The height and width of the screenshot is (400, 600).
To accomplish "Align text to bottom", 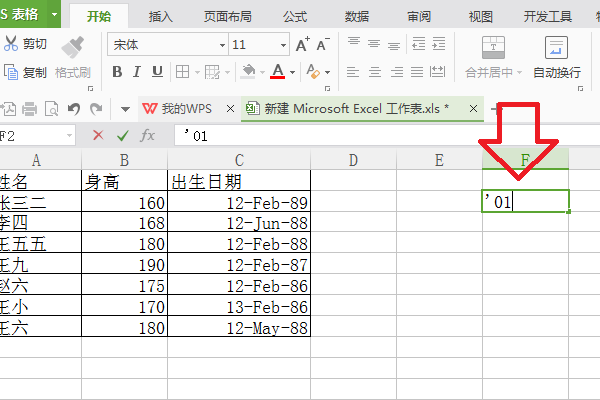I will (394, 46).
